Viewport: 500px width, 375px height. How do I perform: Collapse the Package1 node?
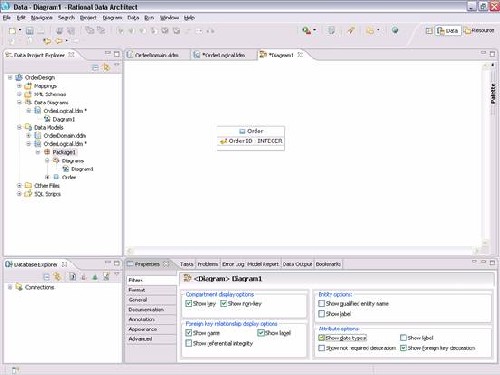[x=38, y=152]
